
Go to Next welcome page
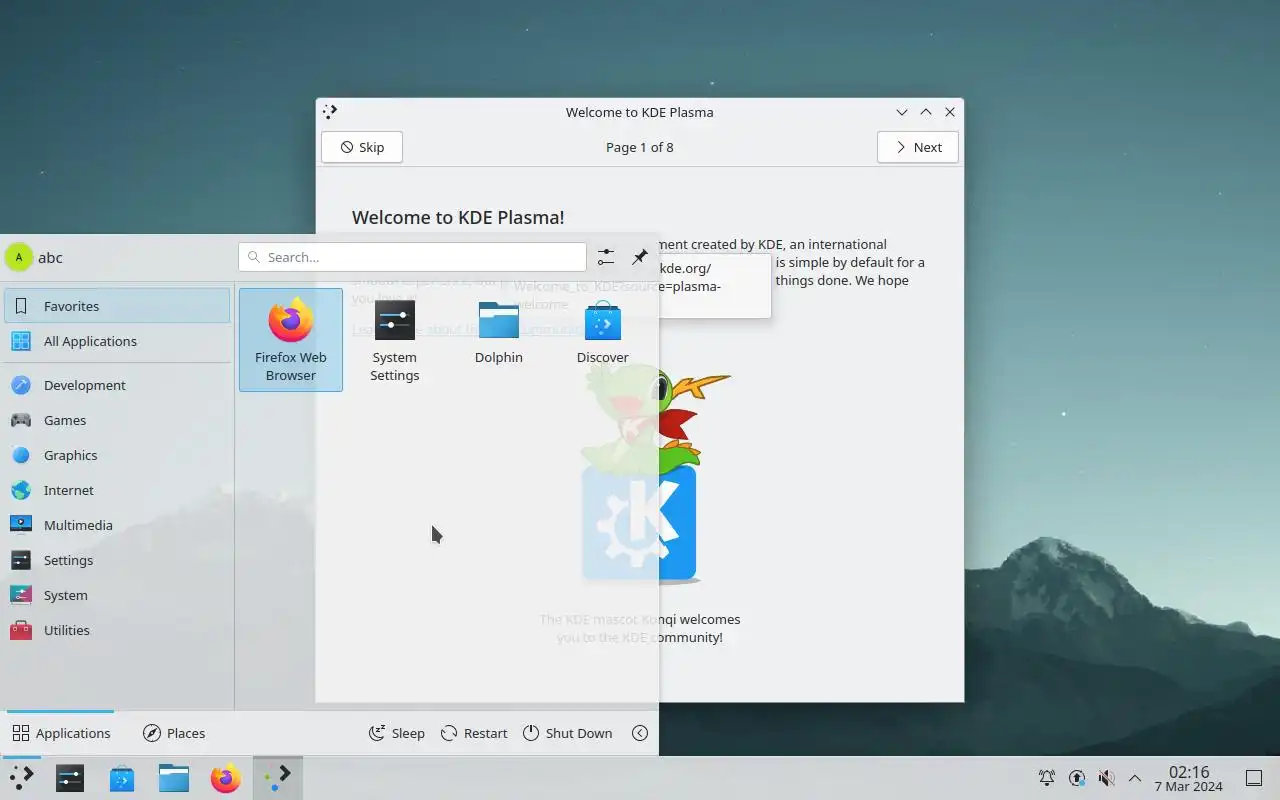click(918, 147)
